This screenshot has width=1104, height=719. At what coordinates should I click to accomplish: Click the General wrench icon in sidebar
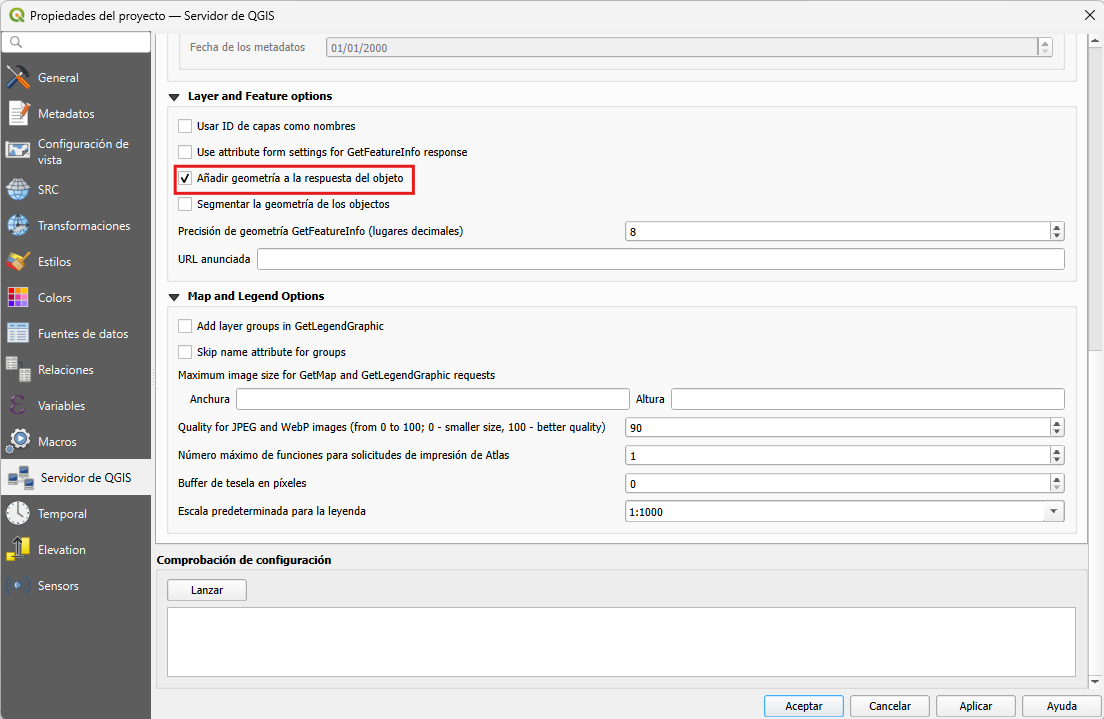coord(18,78)
